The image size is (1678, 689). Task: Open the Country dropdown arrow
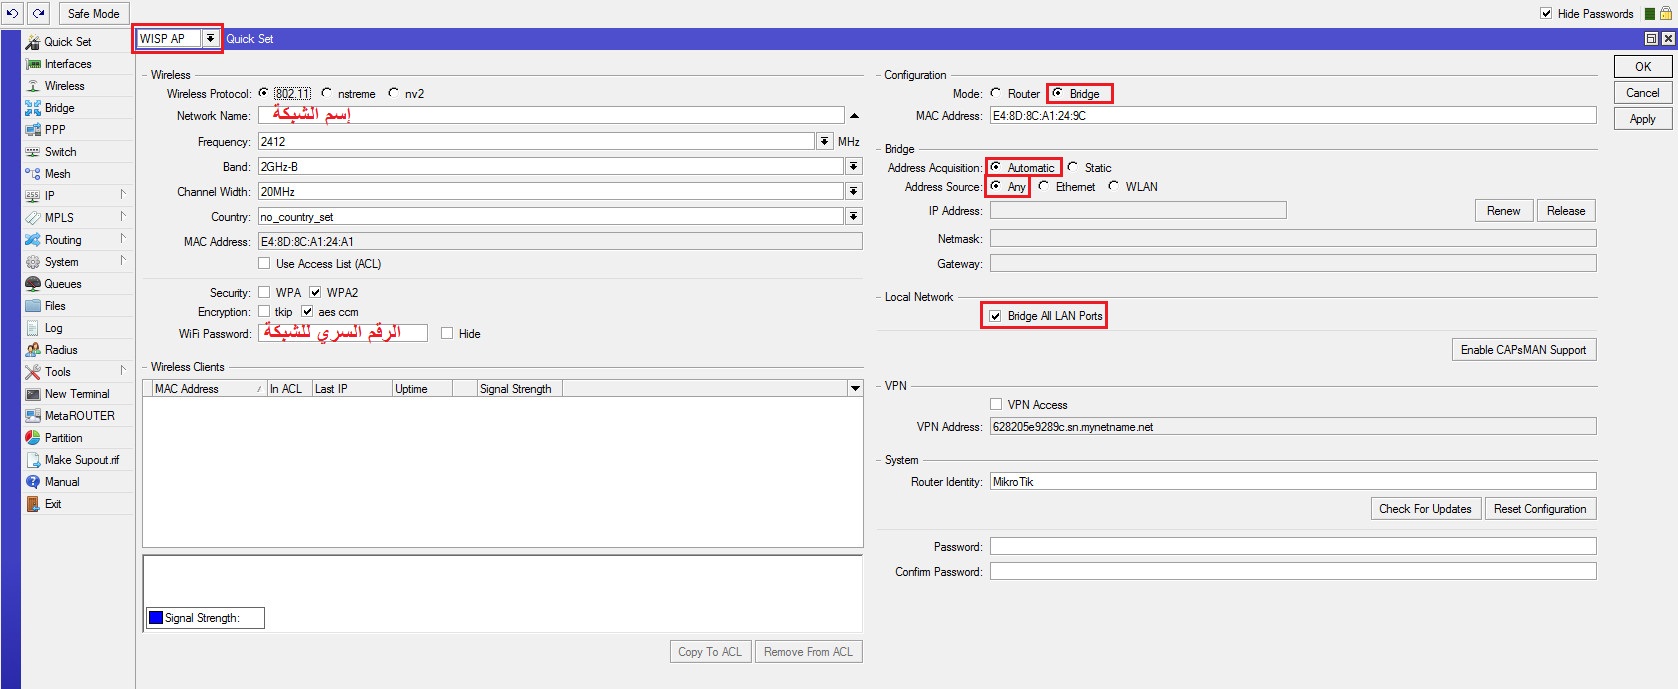[853, 217]
